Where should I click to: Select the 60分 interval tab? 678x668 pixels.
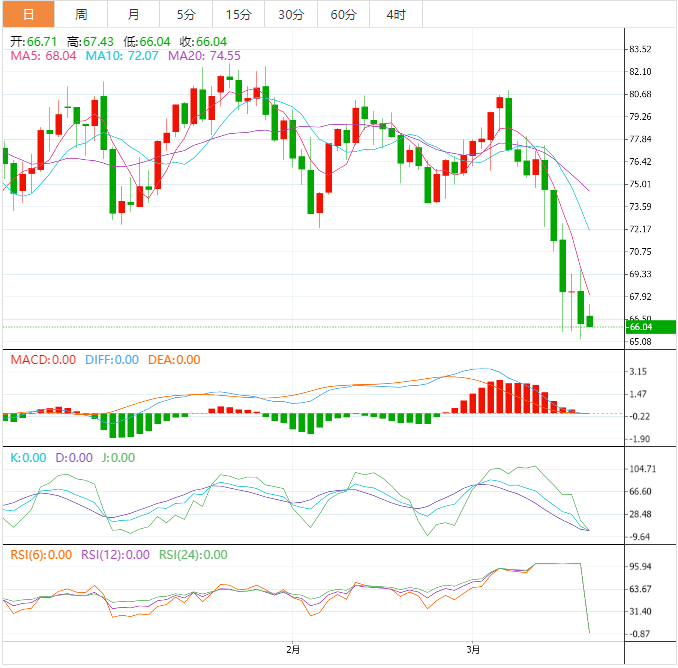(343, 14)
